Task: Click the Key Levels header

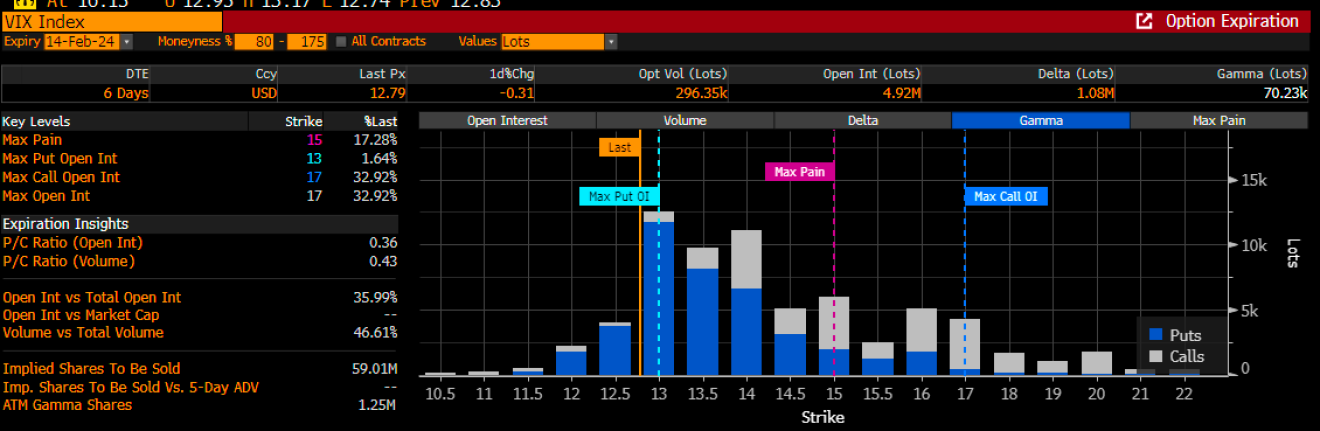Action: (36, 121)
